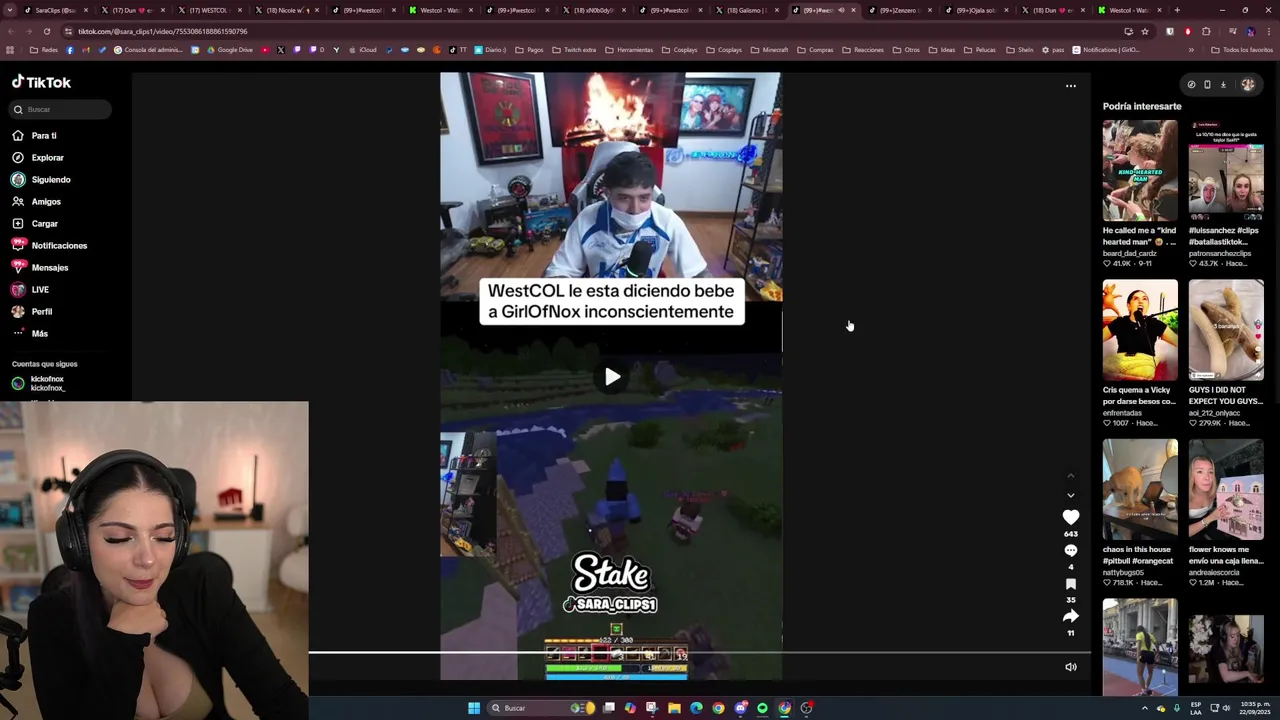Bookmark this page with the star icon
This screenshot has width=1280, height=720.
[x=1145, y=31]
